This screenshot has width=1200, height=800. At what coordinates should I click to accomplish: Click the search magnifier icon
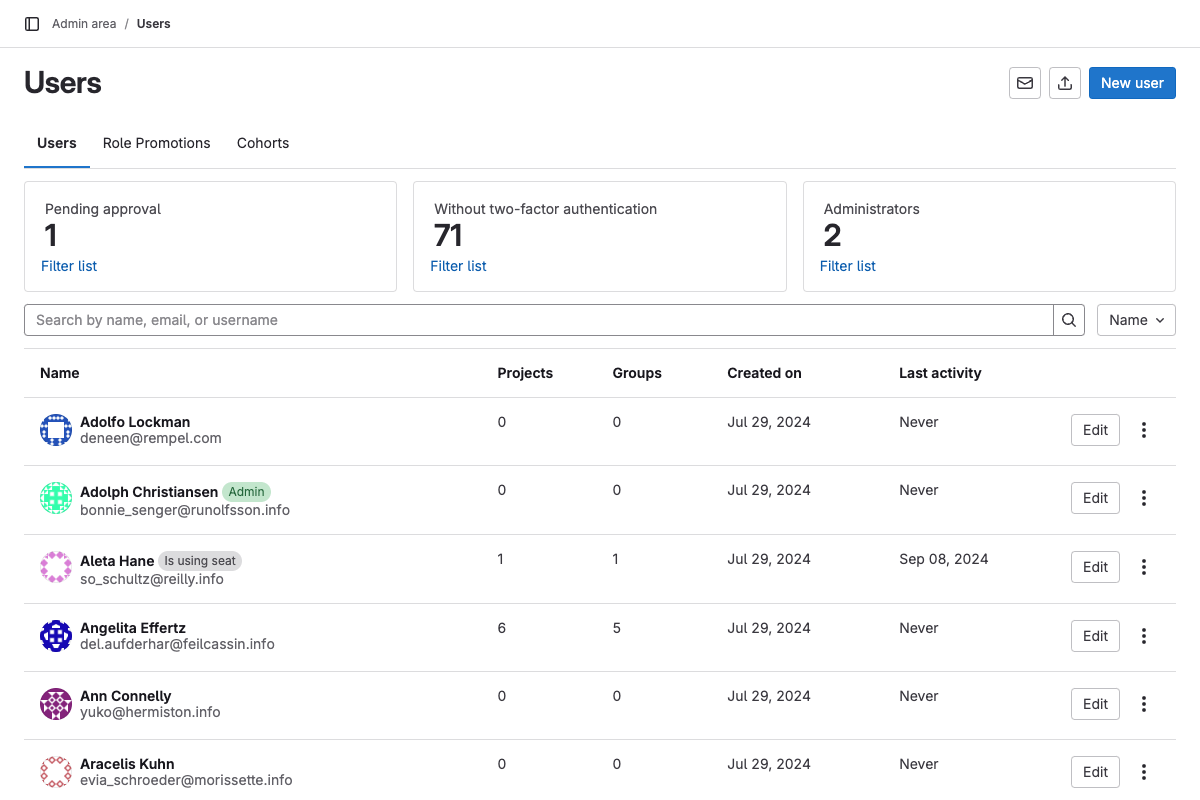(1068, 320)
